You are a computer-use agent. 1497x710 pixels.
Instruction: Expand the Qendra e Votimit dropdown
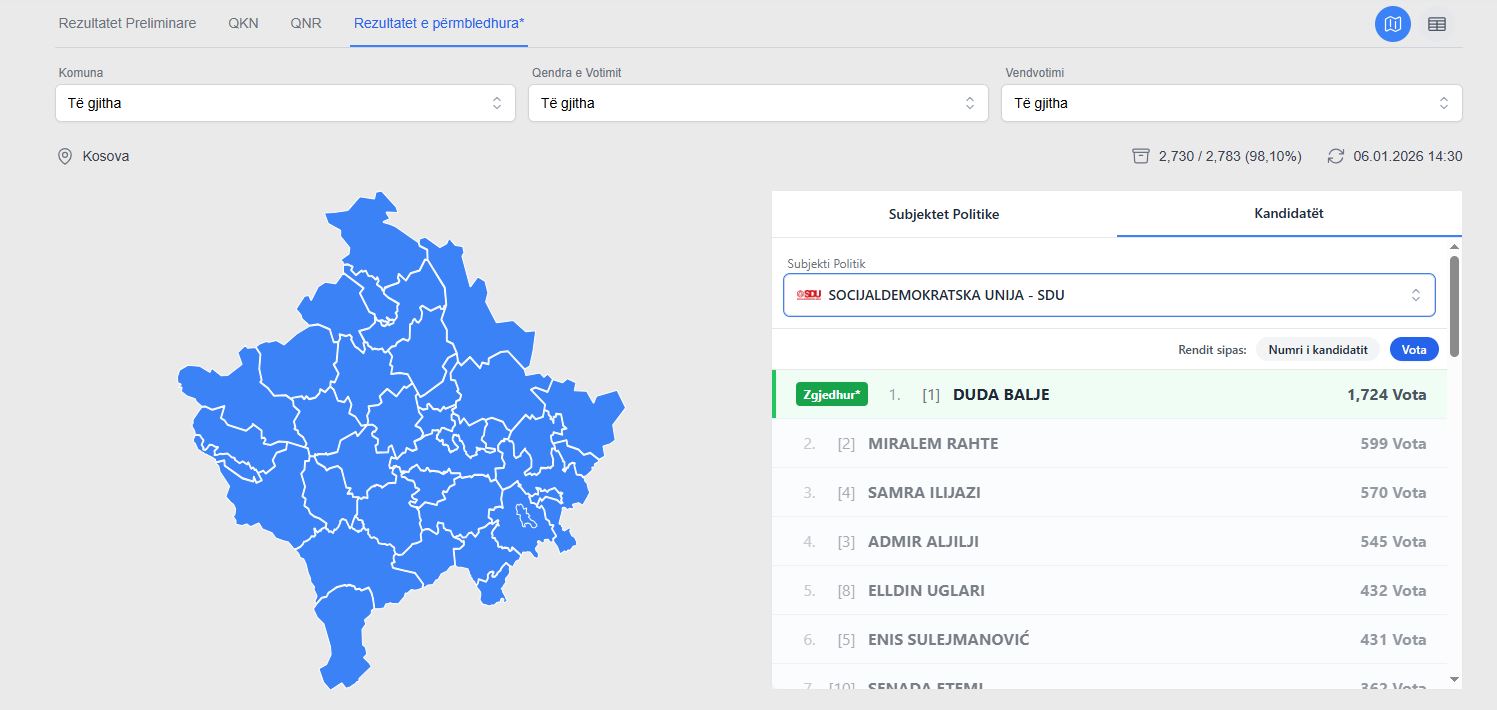758,103
